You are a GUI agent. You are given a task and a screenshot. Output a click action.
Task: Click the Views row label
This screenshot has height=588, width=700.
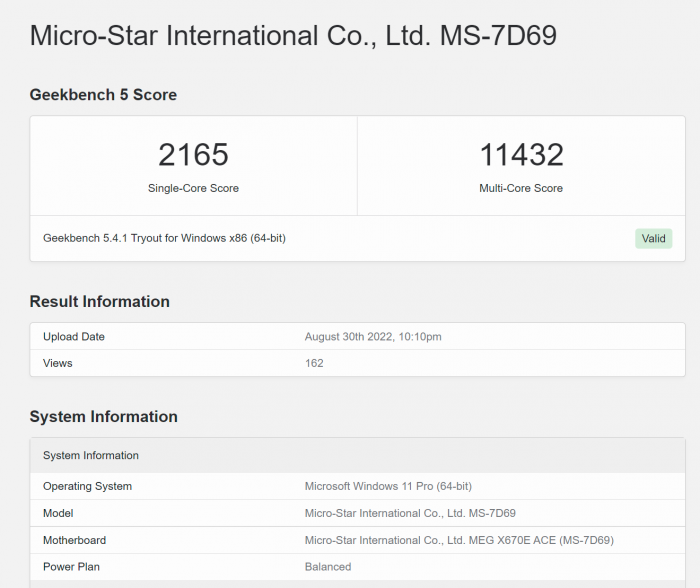click(x=58, y=363)
